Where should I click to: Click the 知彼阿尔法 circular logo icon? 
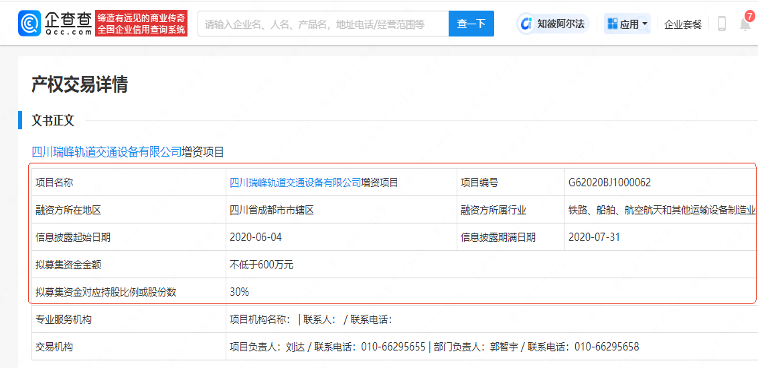coord(527,24)
